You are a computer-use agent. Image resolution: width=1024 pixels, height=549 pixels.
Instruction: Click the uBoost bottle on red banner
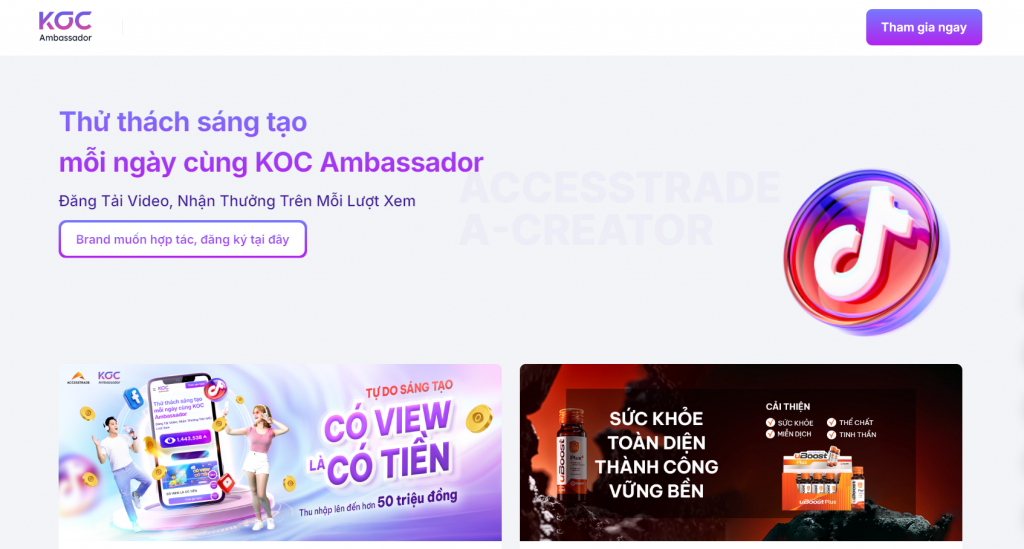pos(571,454)
